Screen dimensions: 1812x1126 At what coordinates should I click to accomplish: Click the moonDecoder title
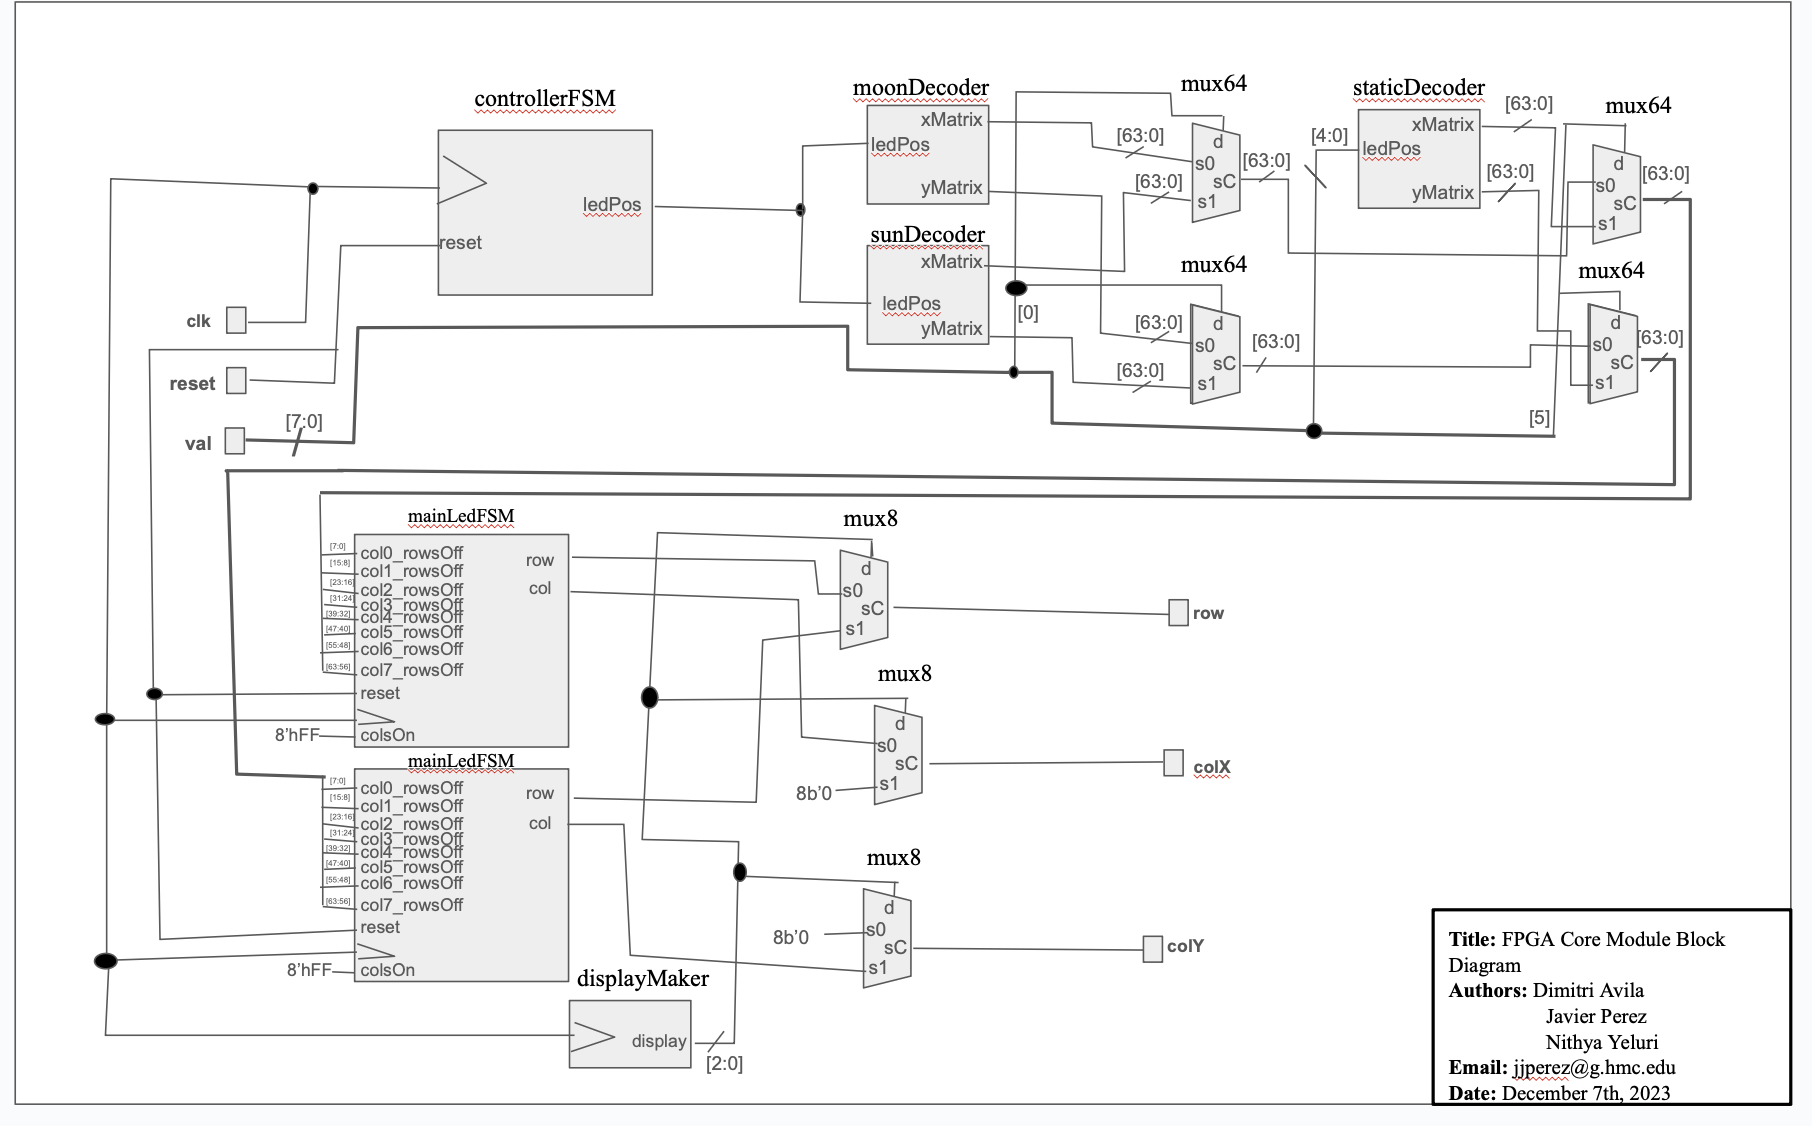(920, 88)
